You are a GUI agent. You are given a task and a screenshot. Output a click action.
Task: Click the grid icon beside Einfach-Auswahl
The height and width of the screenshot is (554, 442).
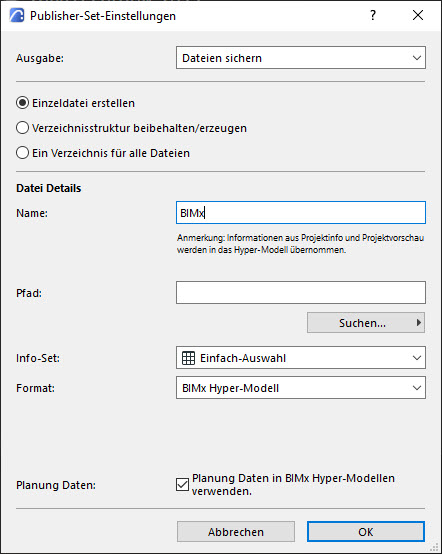(x=188, y=358)
